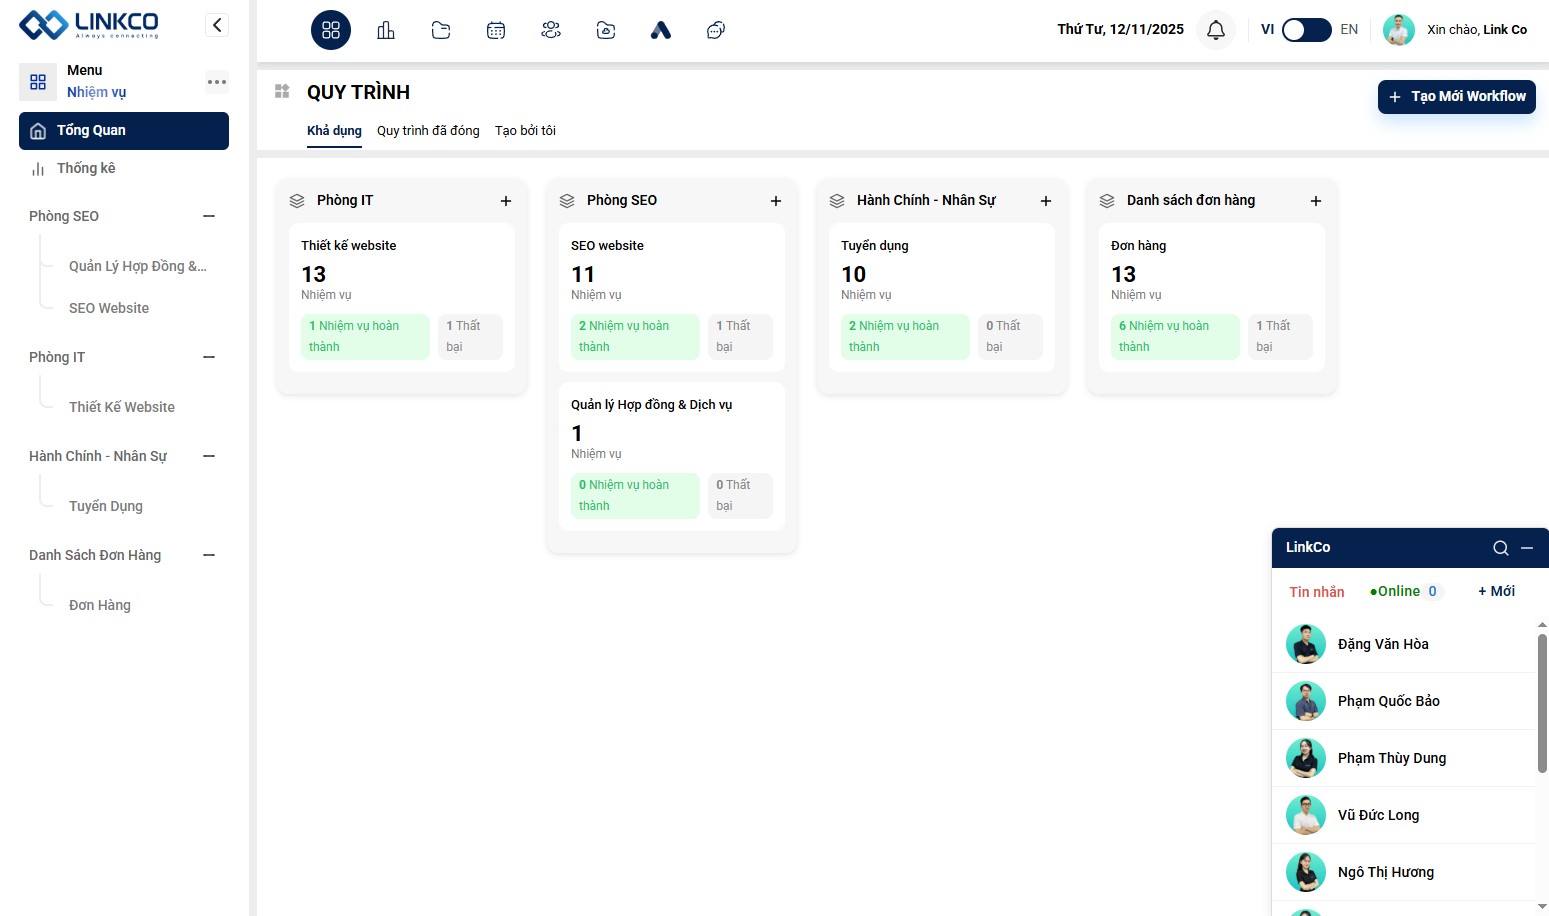Switch to Tạo bởi tôi tab
Viewport: 1549px width, 916px height.
click(525, 131)
